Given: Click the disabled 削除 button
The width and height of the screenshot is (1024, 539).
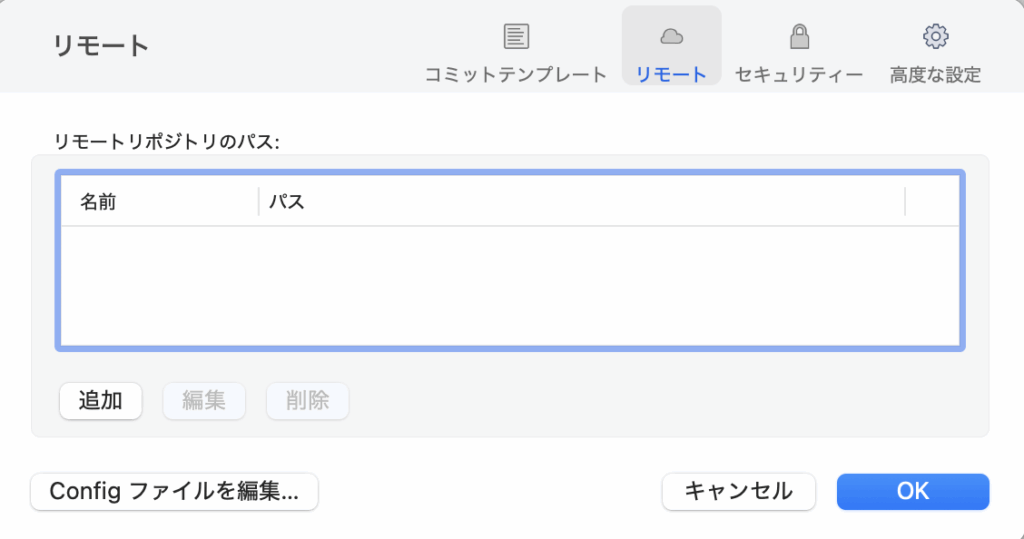Looking at the screenshot, I should pyautogui.click(x=307, y=400).
